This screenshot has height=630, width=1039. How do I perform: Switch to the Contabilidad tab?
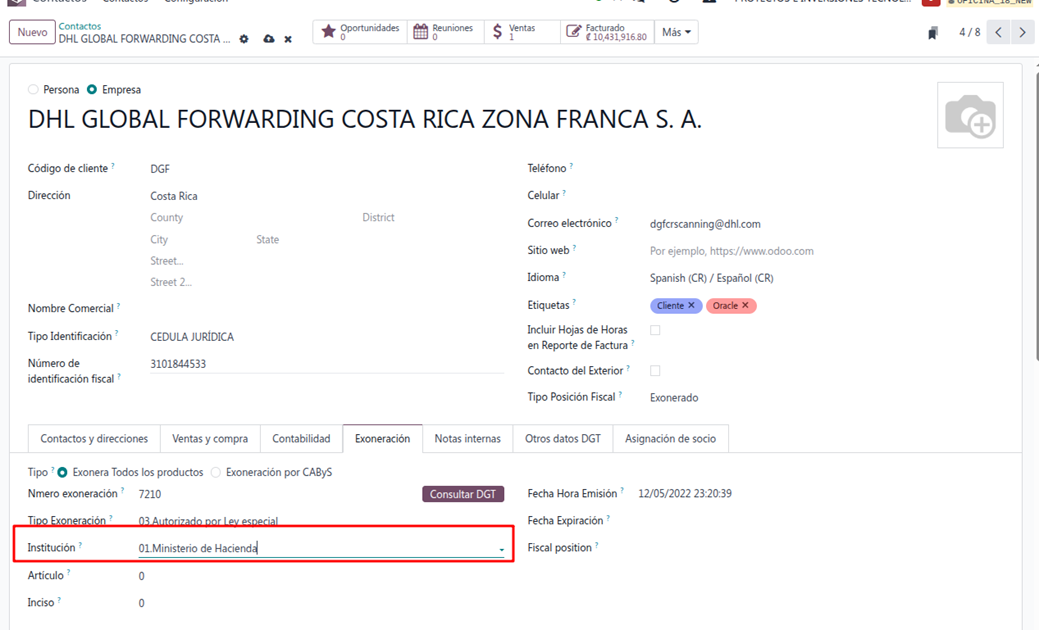tap(301, 438)
